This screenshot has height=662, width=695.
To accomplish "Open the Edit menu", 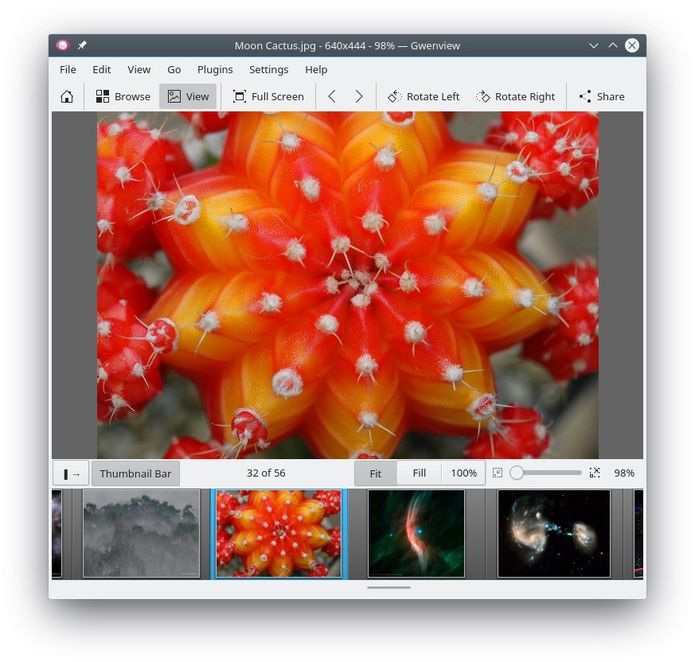I will coord(102,70).
